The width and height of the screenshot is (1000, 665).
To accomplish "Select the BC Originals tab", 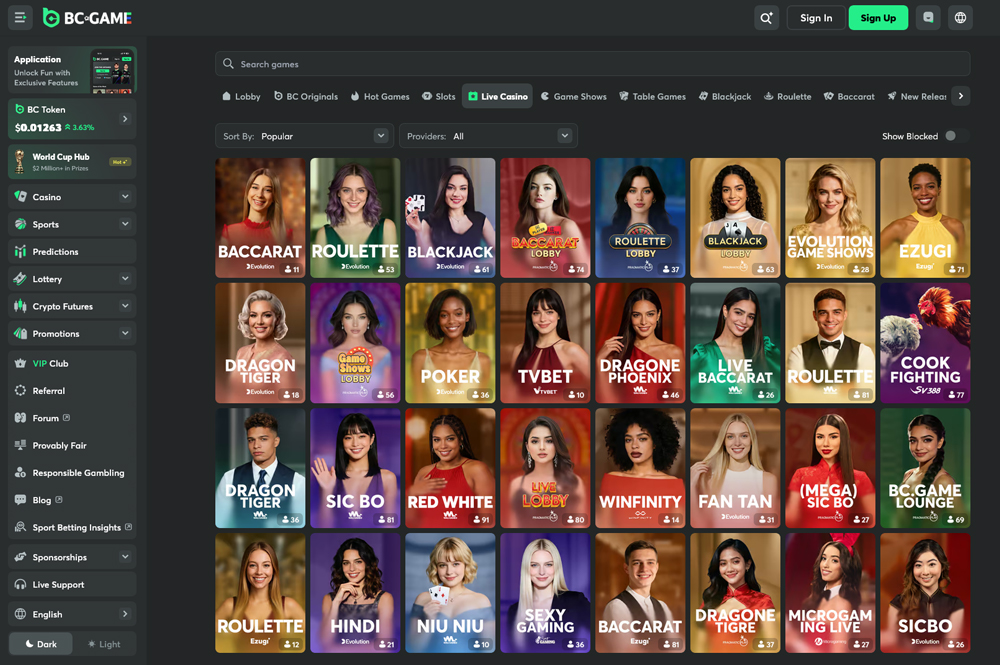I will (x=306, y=96).
